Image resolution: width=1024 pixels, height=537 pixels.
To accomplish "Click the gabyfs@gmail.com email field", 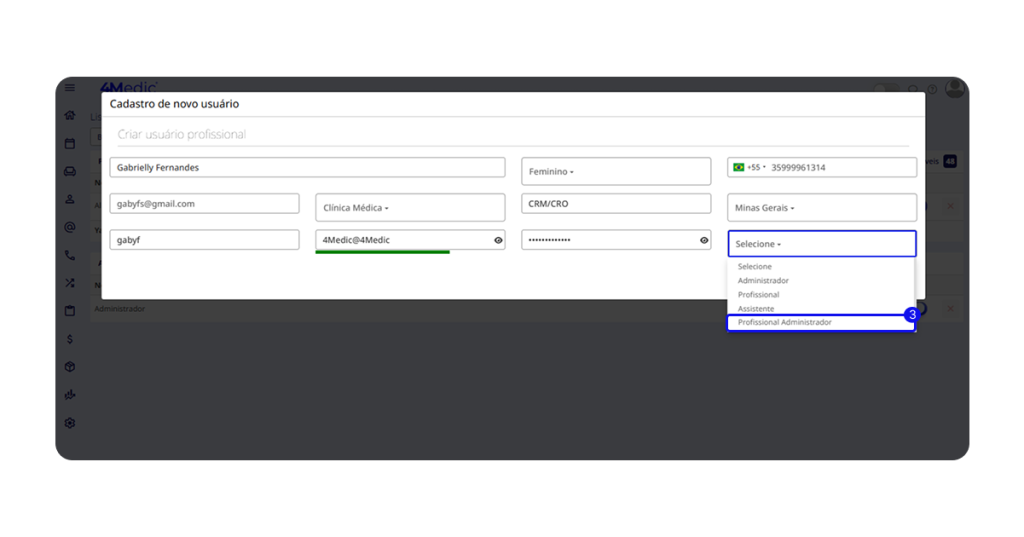I will (x=204, y=204).
